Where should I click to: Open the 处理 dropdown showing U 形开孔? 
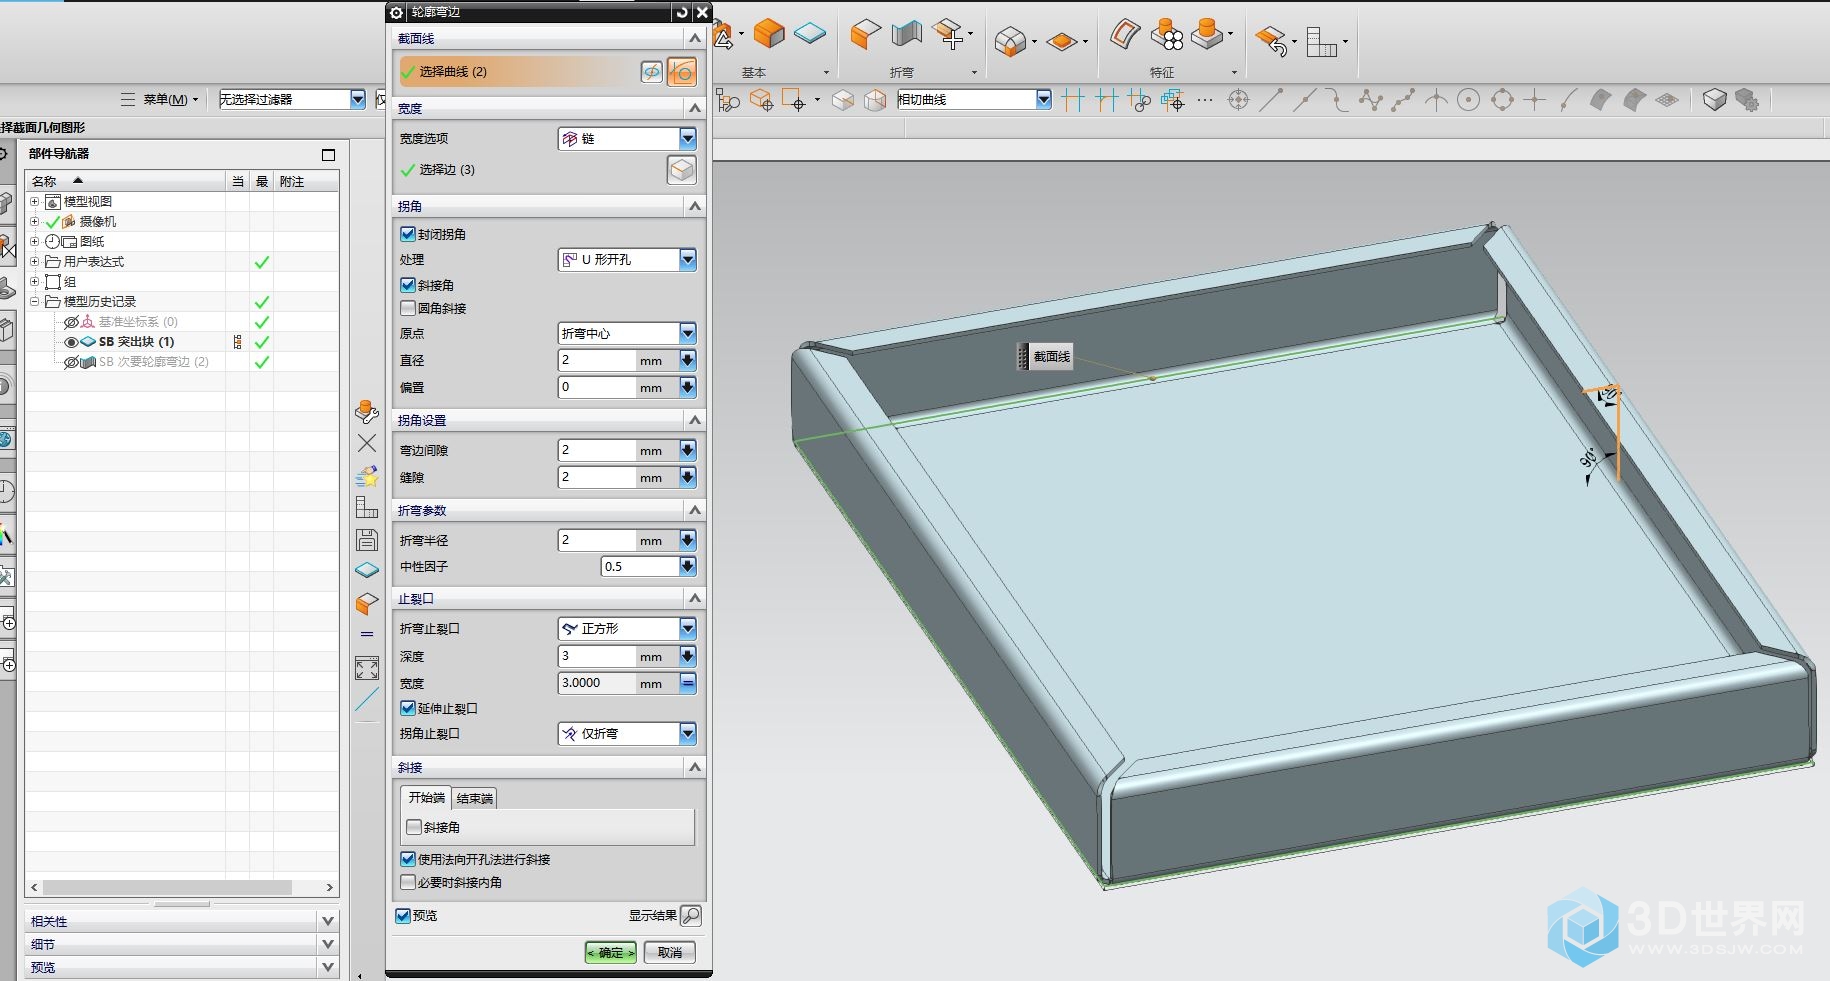pyautogui.click(x=627, y=260)
